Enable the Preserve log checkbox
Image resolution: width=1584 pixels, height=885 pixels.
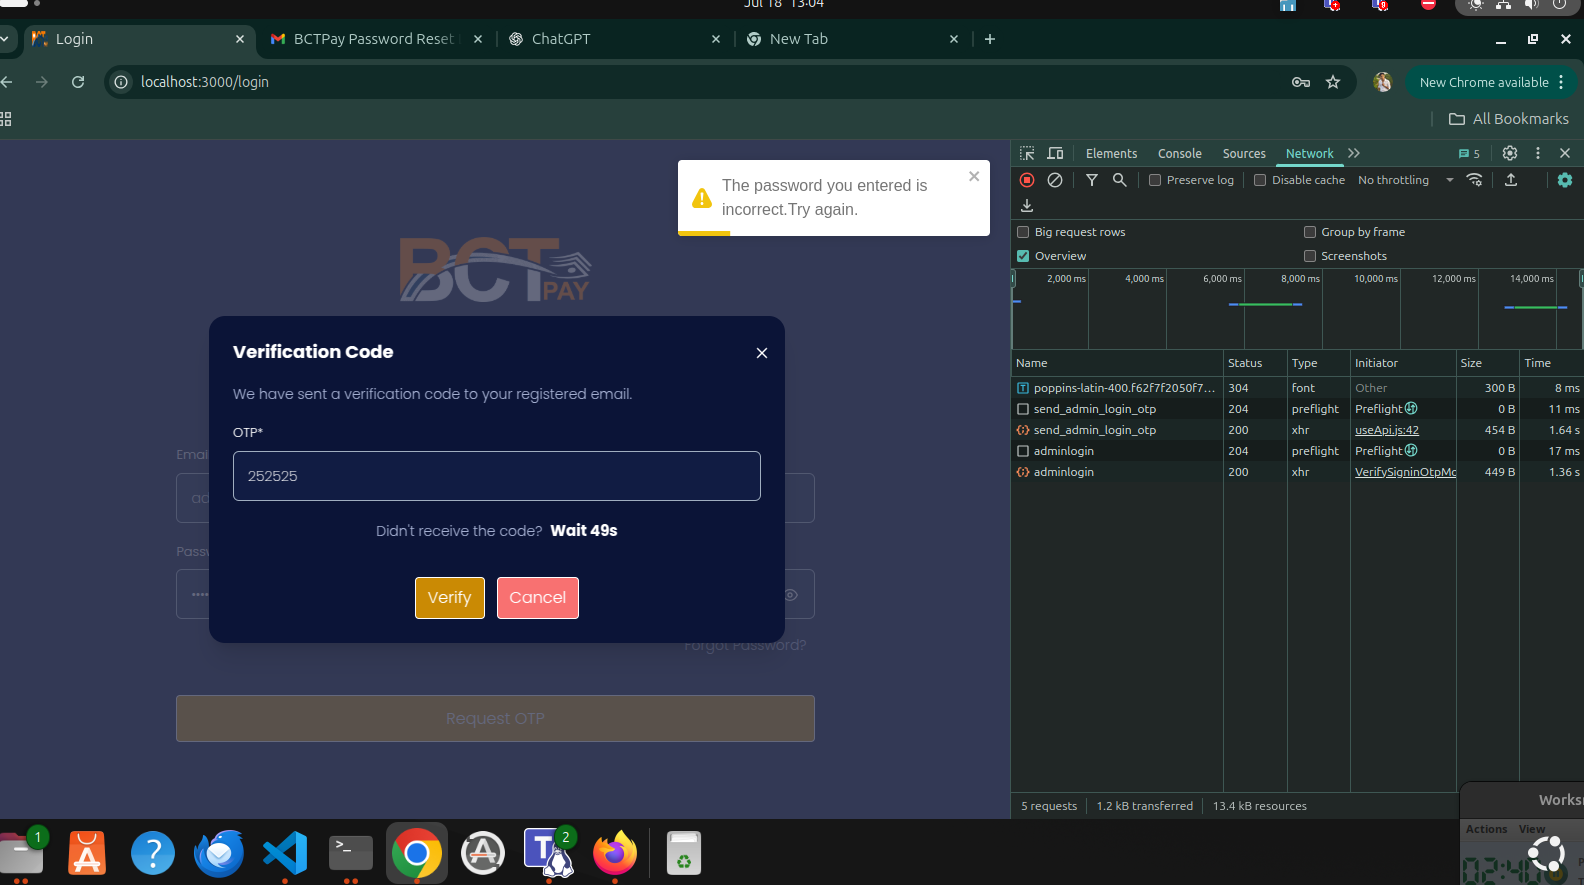click(1155, 180)
